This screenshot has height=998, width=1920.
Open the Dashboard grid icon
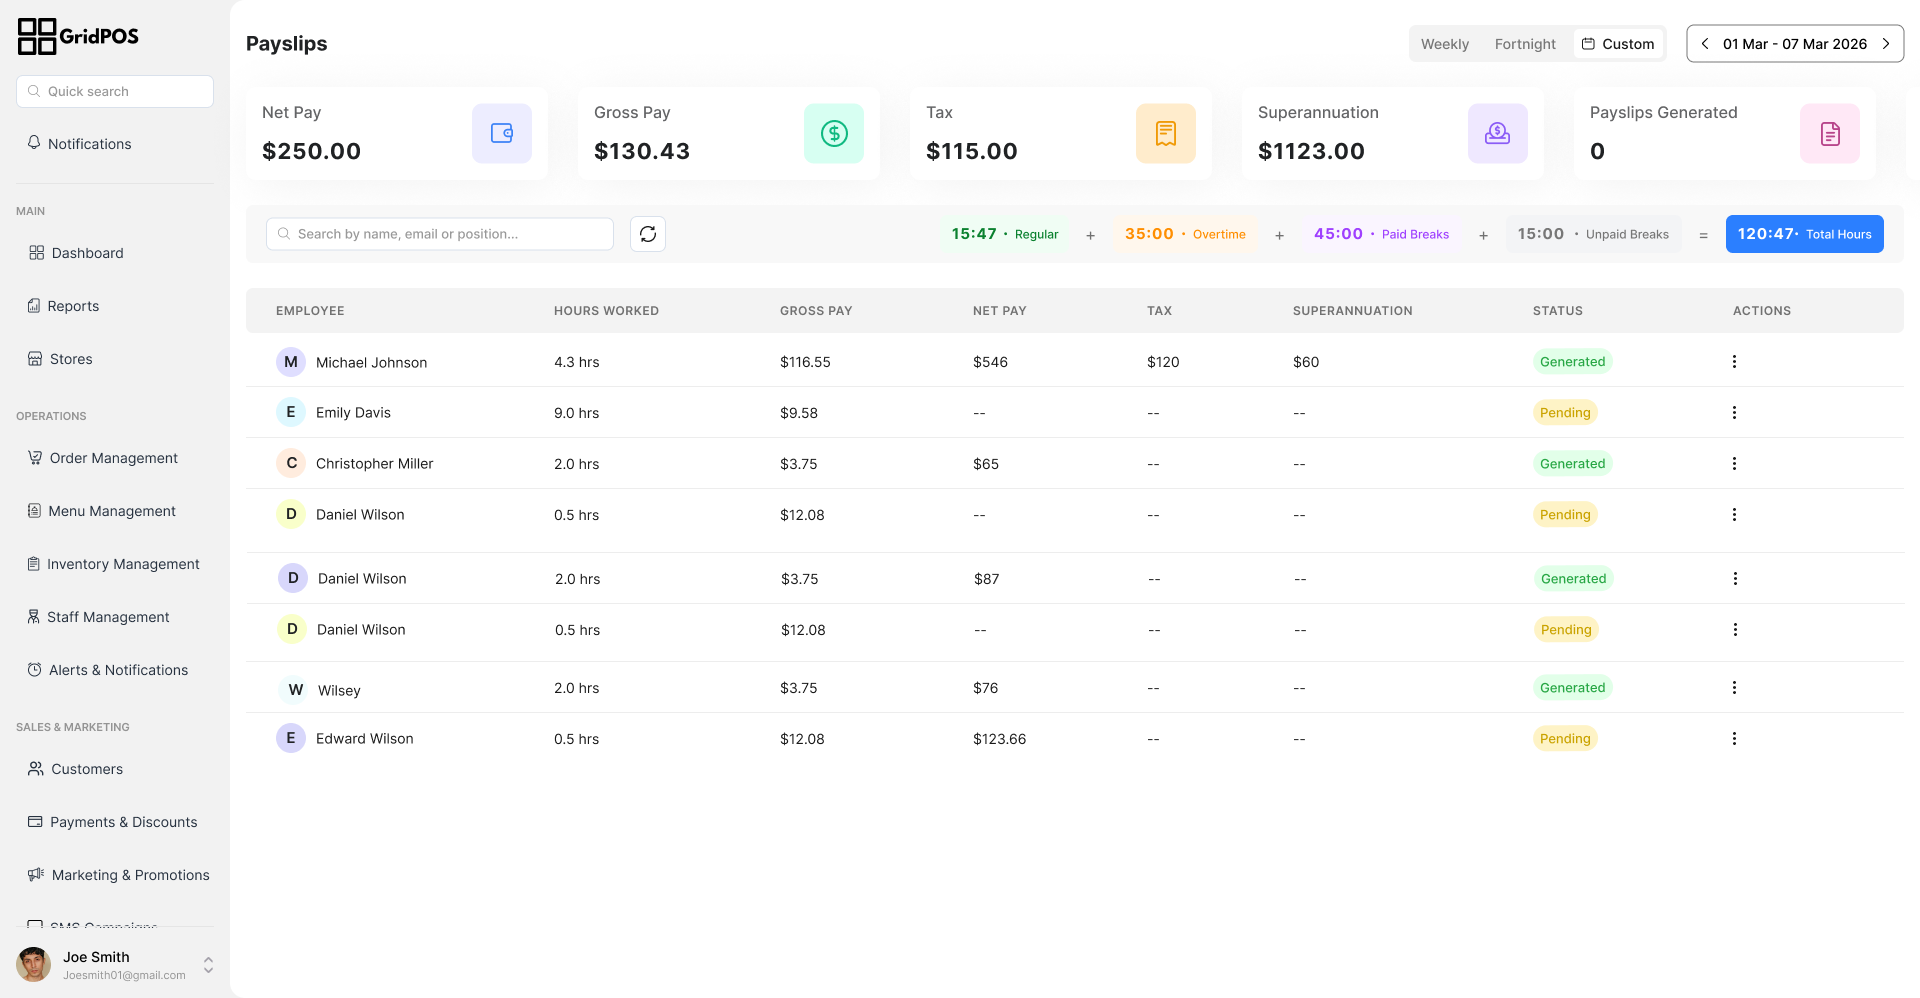(x=36, y=253)
